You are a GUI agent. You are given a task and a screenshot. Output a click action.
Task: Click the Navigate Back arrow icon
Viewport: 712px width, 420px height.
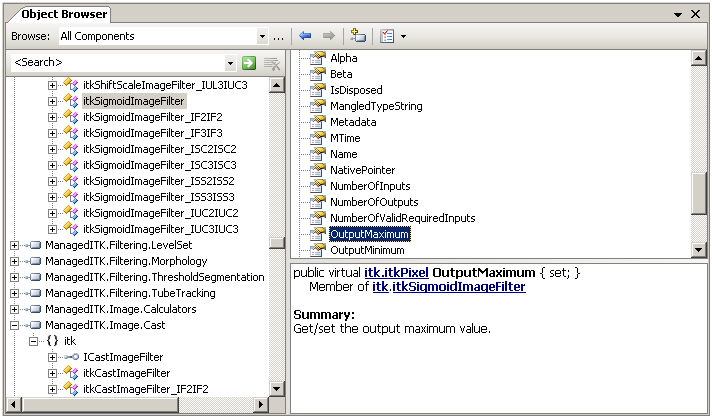point(305,36)
